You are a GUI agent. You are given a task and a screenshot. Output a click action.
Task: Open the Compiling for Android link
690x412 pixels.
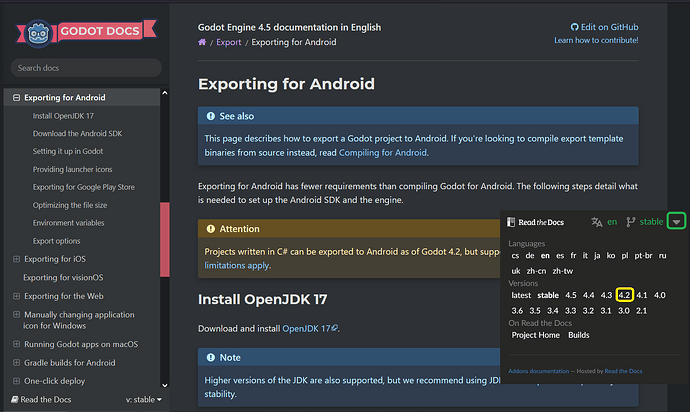point(382,153)
